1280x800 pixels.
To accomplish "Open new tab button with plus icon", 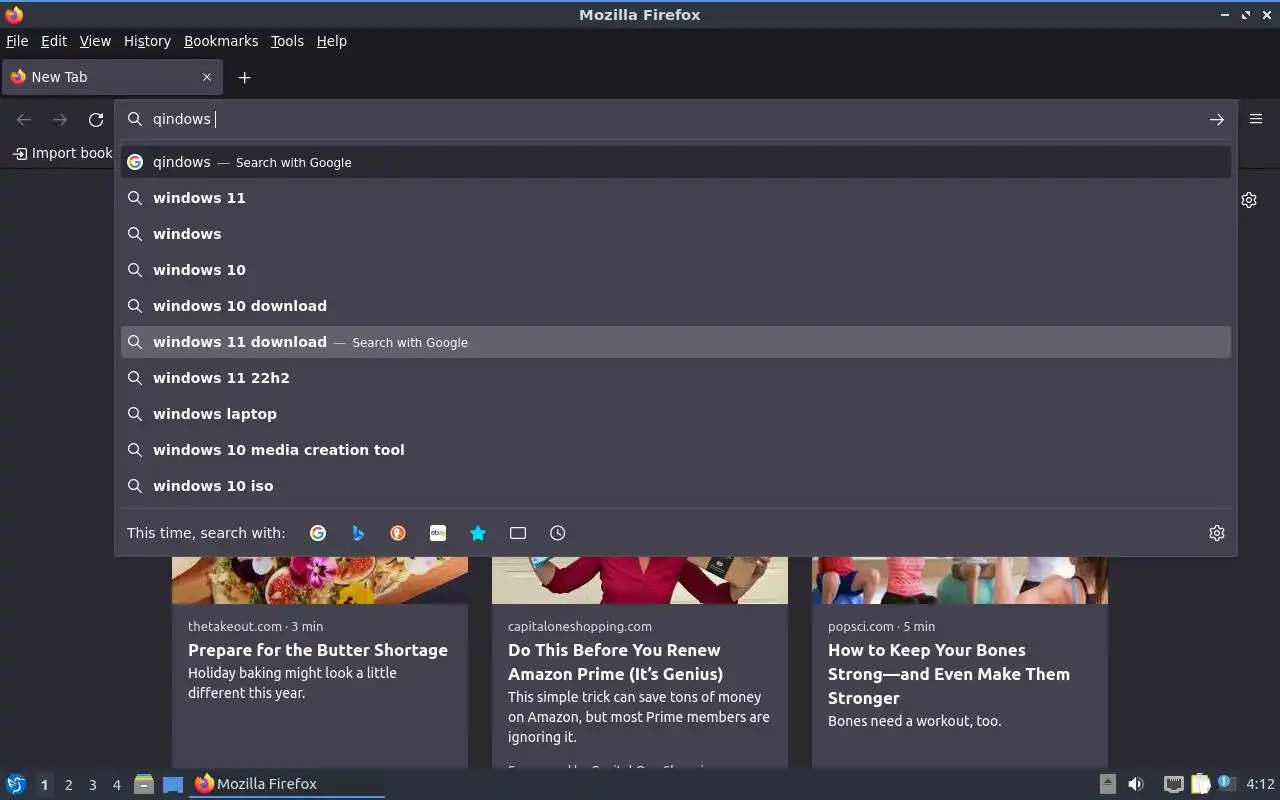I will 244,77.
